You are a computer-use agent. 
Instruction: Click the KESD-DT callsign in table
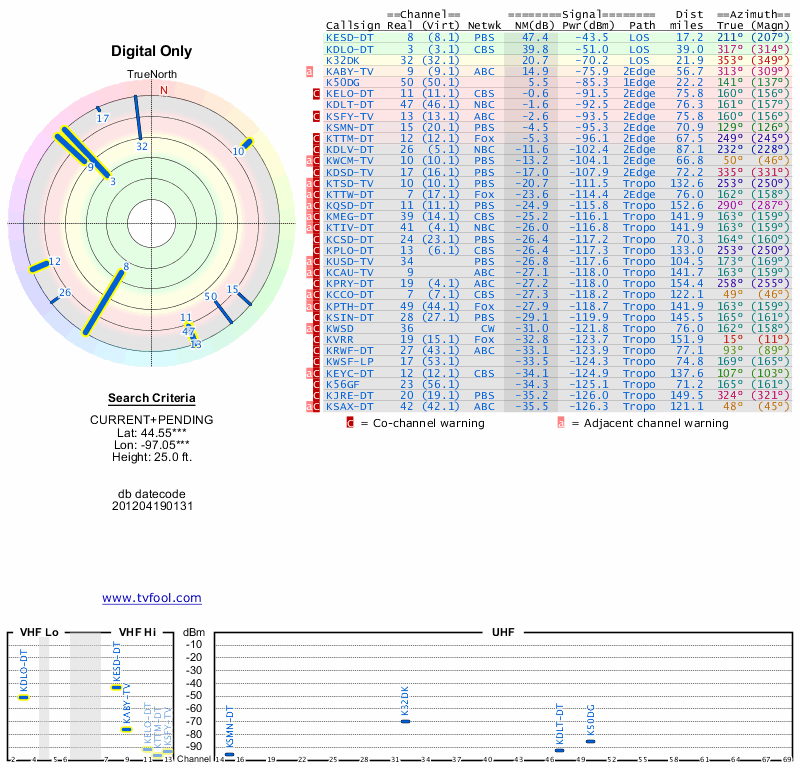point(350,37)
